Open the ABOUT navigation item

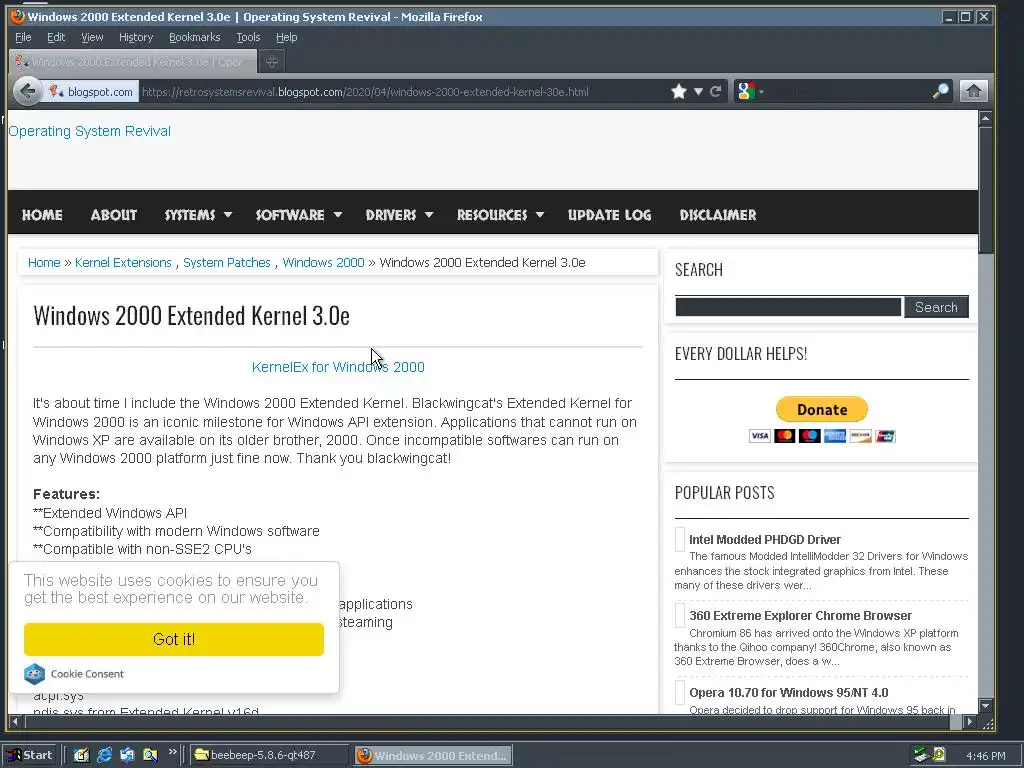click(x=114, y=215)
